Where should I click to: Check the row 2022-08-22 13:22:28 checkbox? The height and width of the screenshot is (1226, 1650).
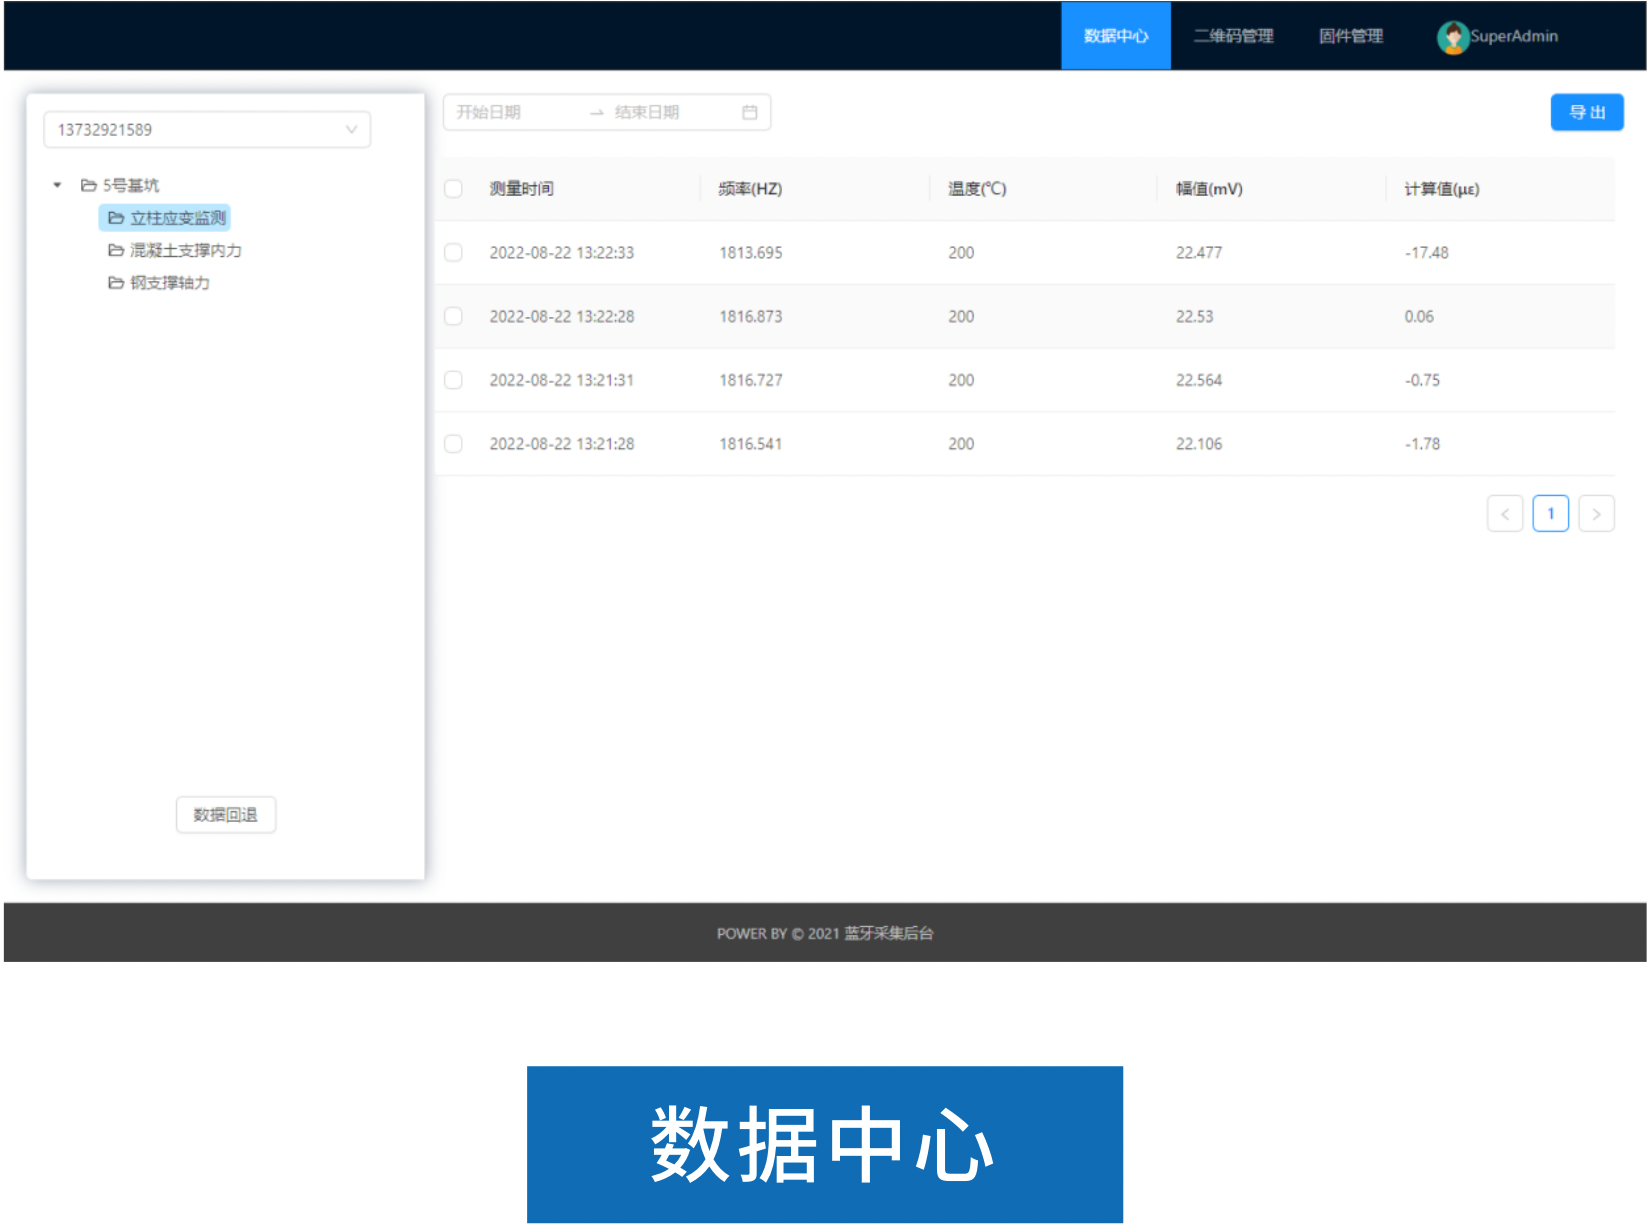(x=453, y=317)
